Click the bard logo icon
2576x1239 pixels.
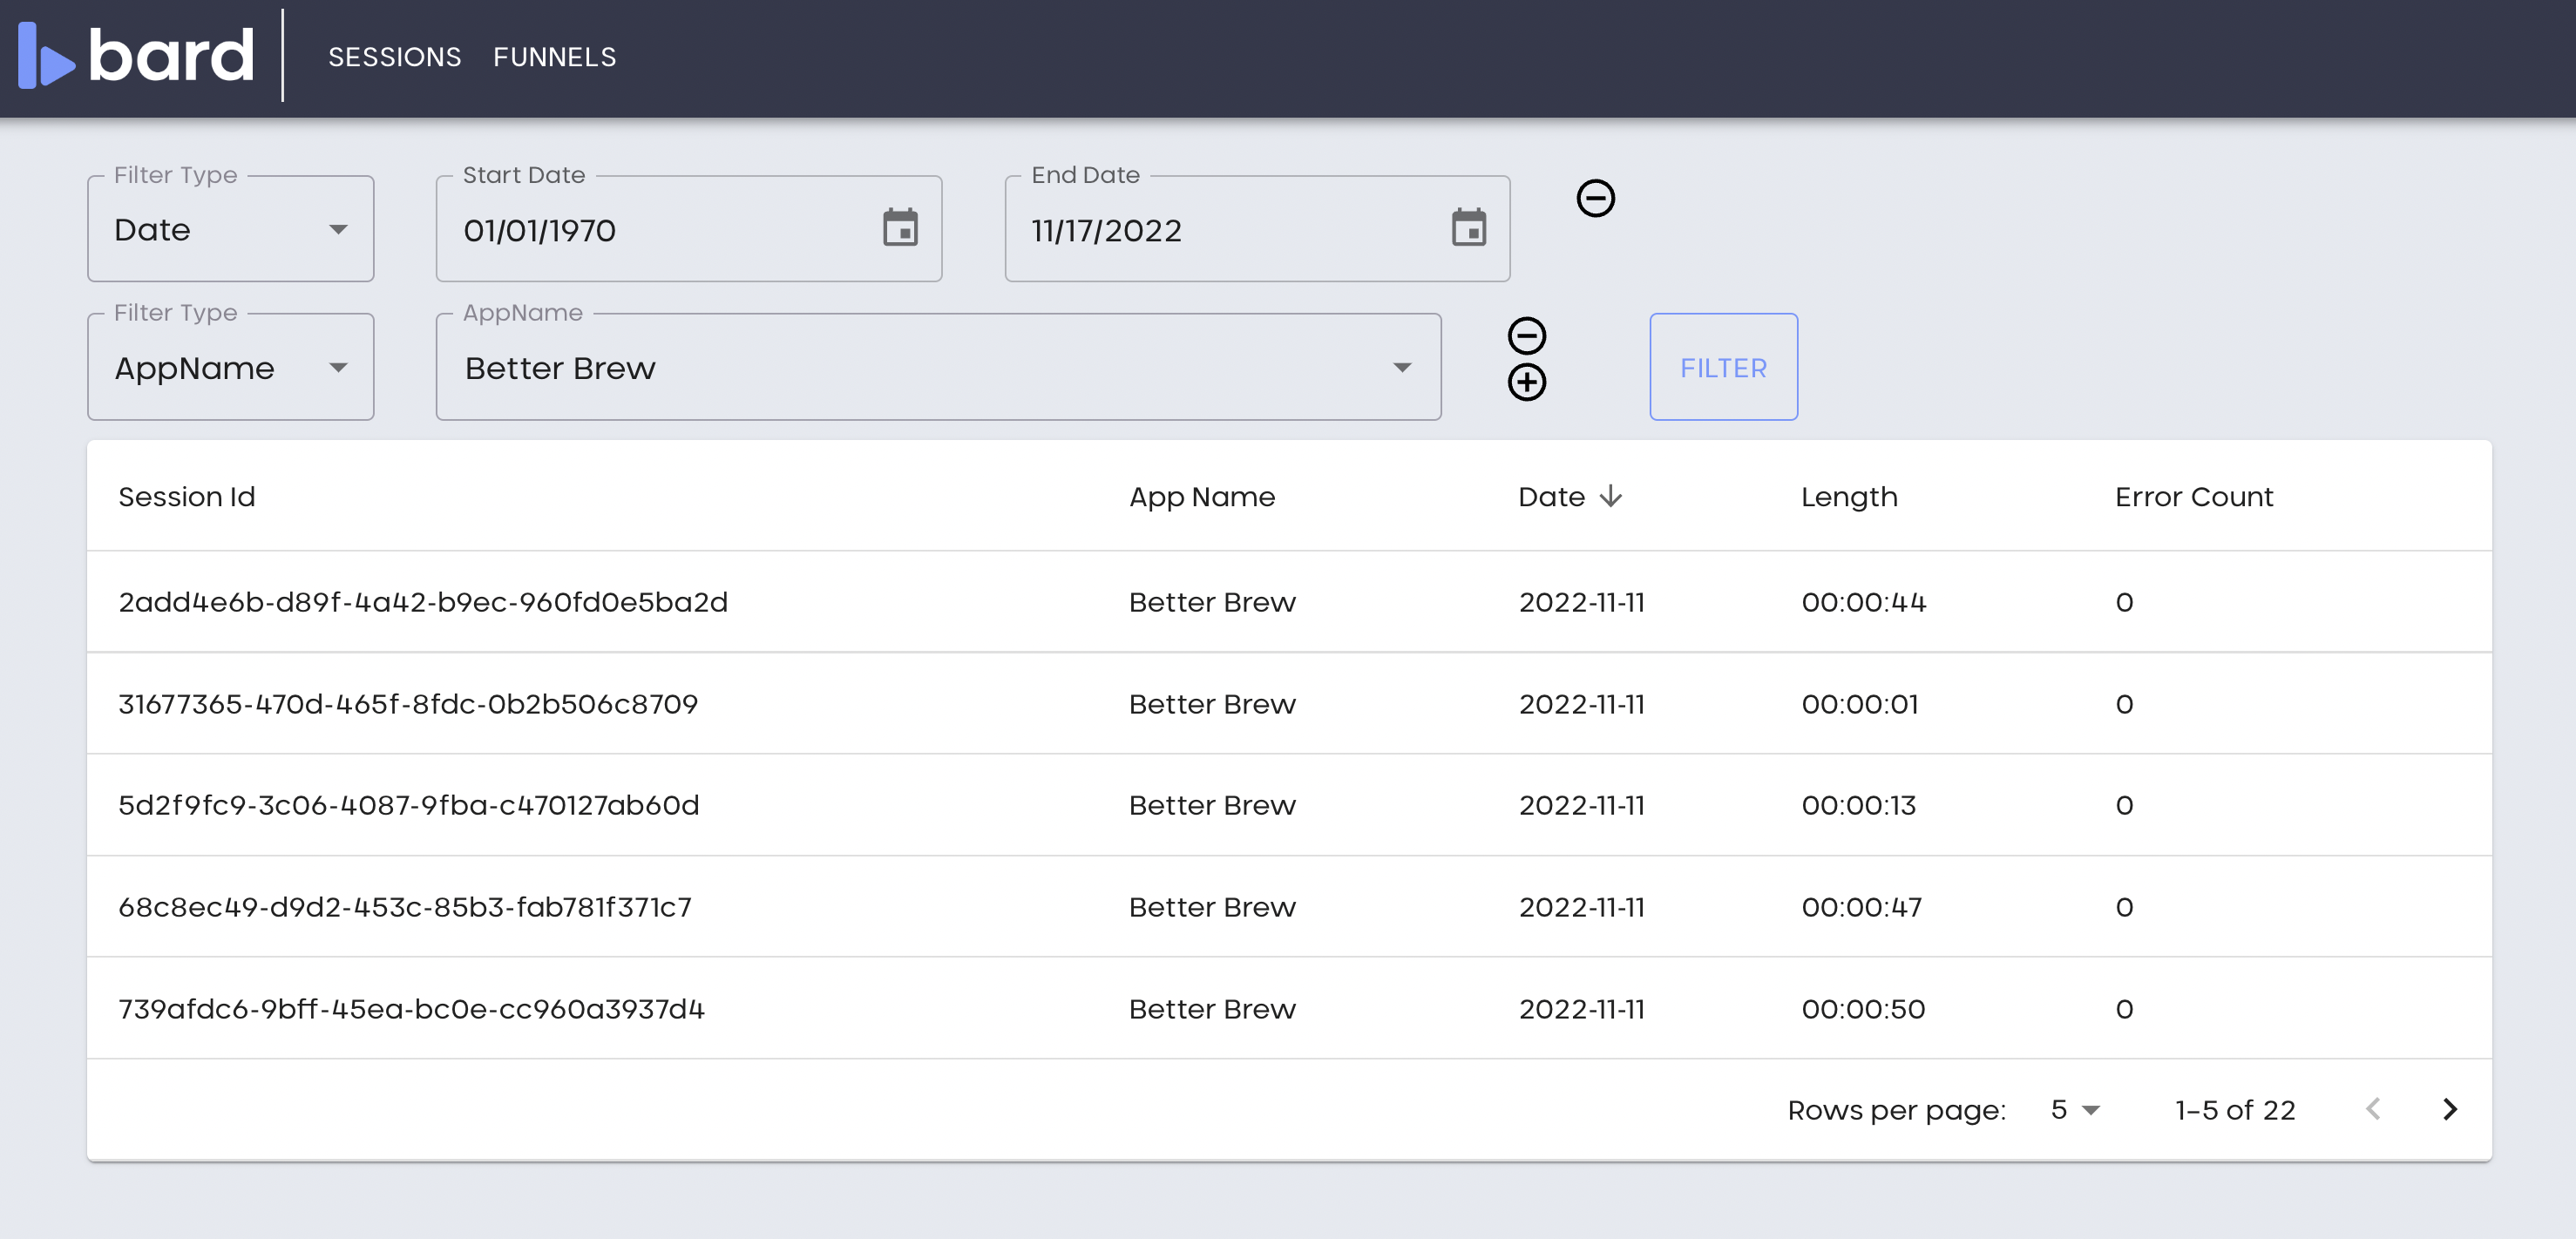click(47, 55)
